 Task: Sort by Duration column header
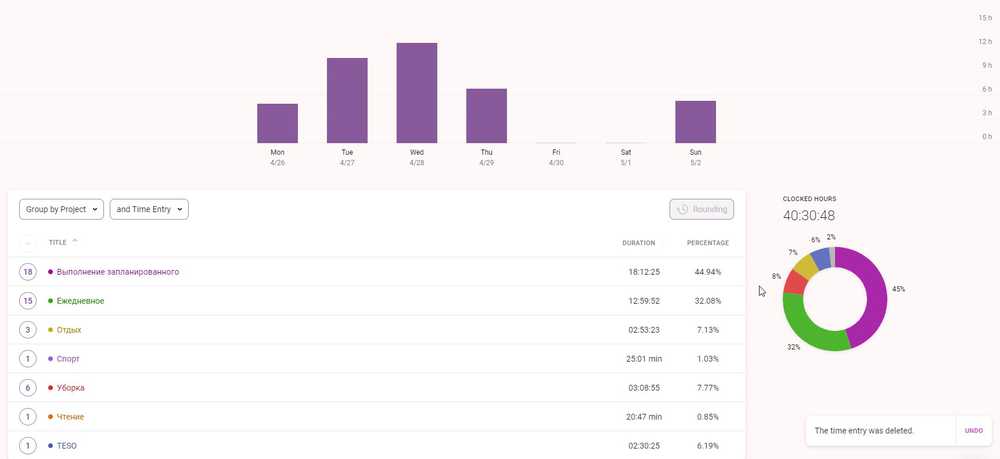637,243
